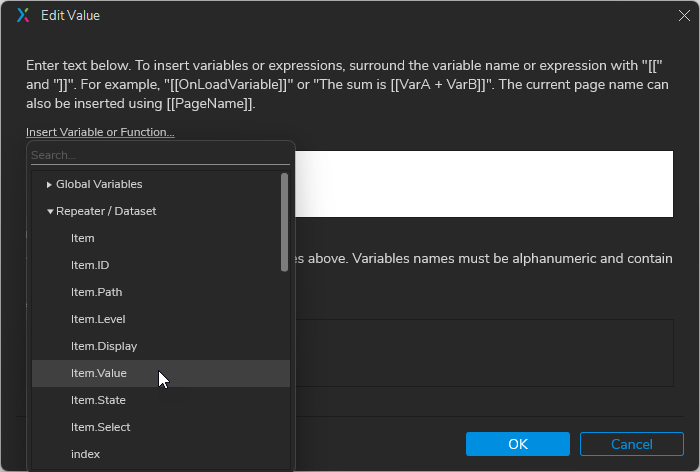
Task: Close the Edit Value dialog
Action: coord(684,15)
